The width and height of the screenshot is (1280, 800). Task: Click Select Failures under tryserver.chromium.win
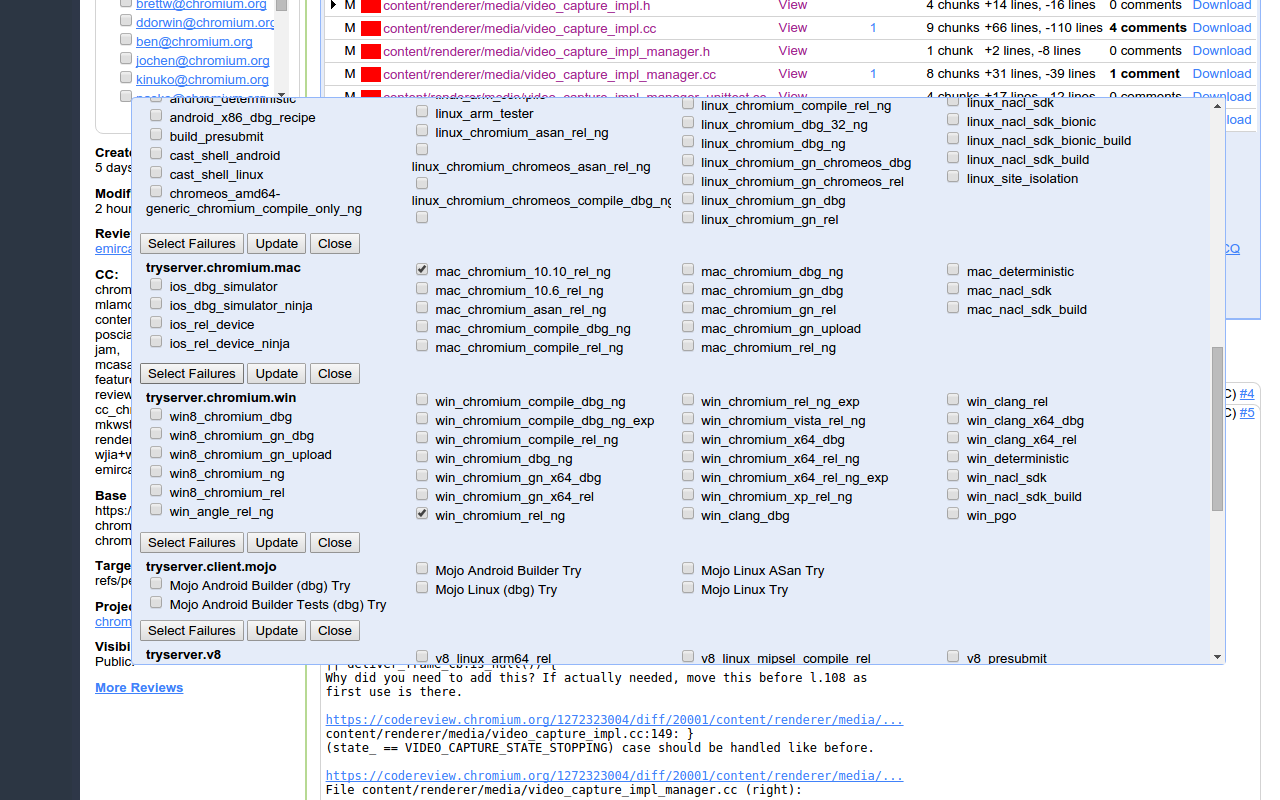coord(192,543)
